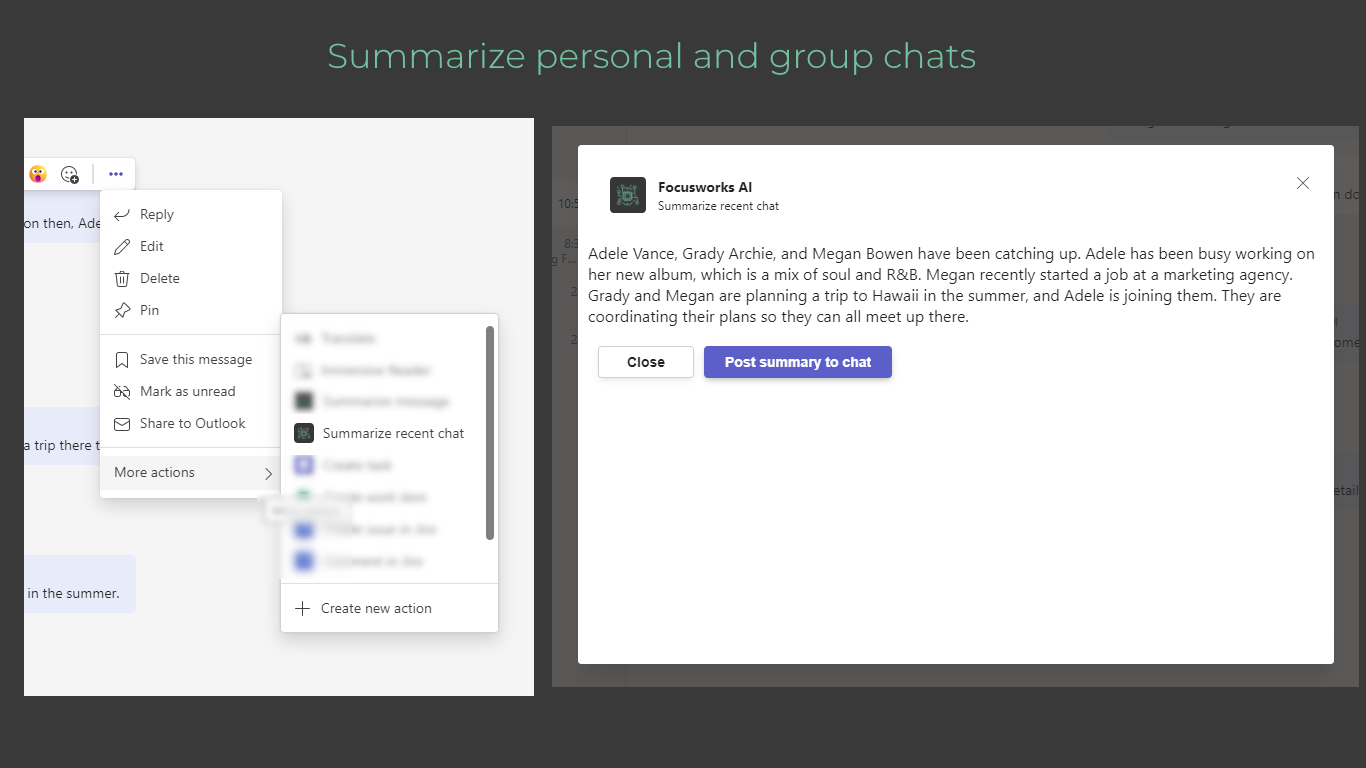Expand the More actions submenu
The image size is (1366, 768).
tap(191, 473)
